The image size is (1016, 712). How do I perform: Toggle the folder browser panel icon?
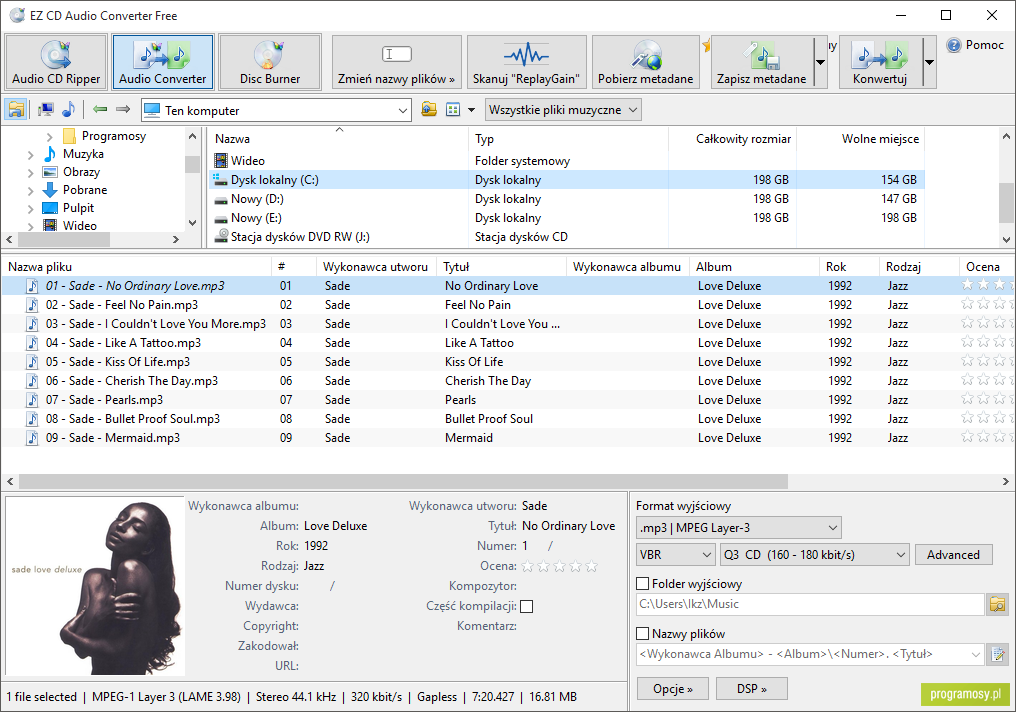point(16,109)
